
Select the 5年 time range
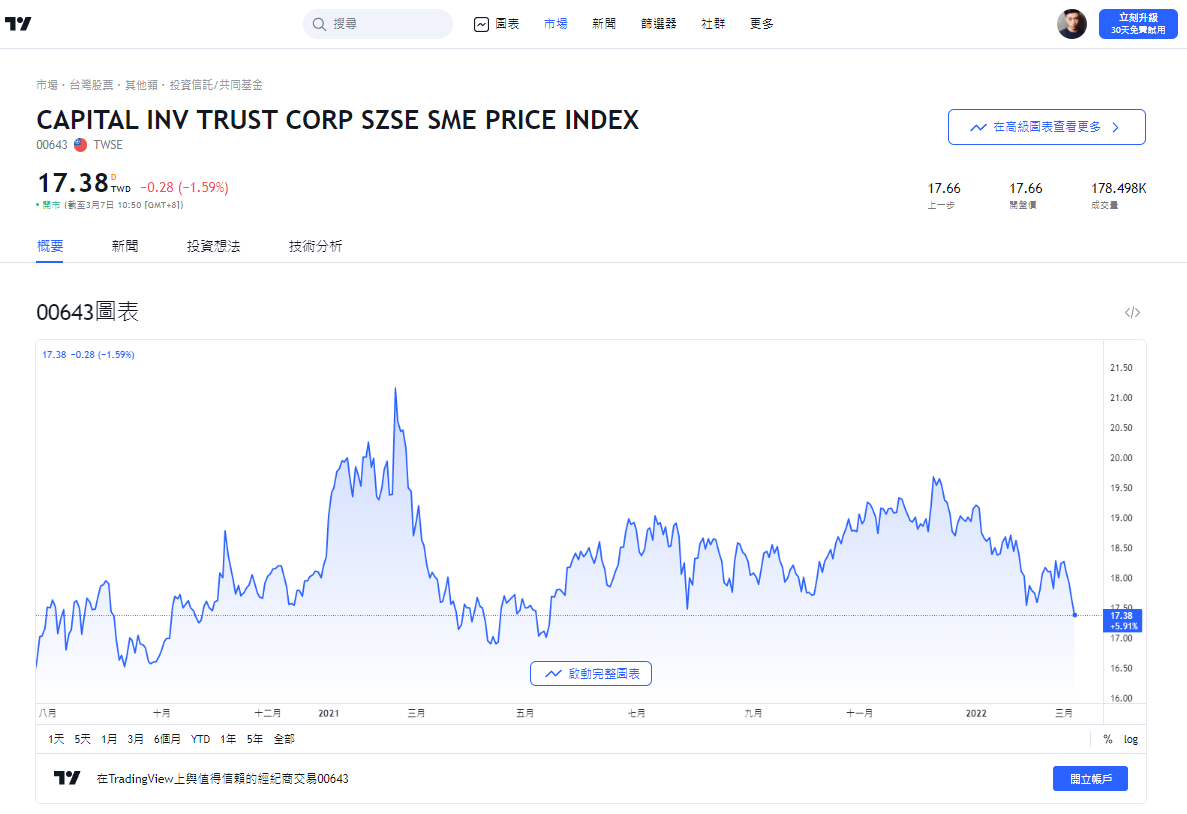click(x=254, y=739)
